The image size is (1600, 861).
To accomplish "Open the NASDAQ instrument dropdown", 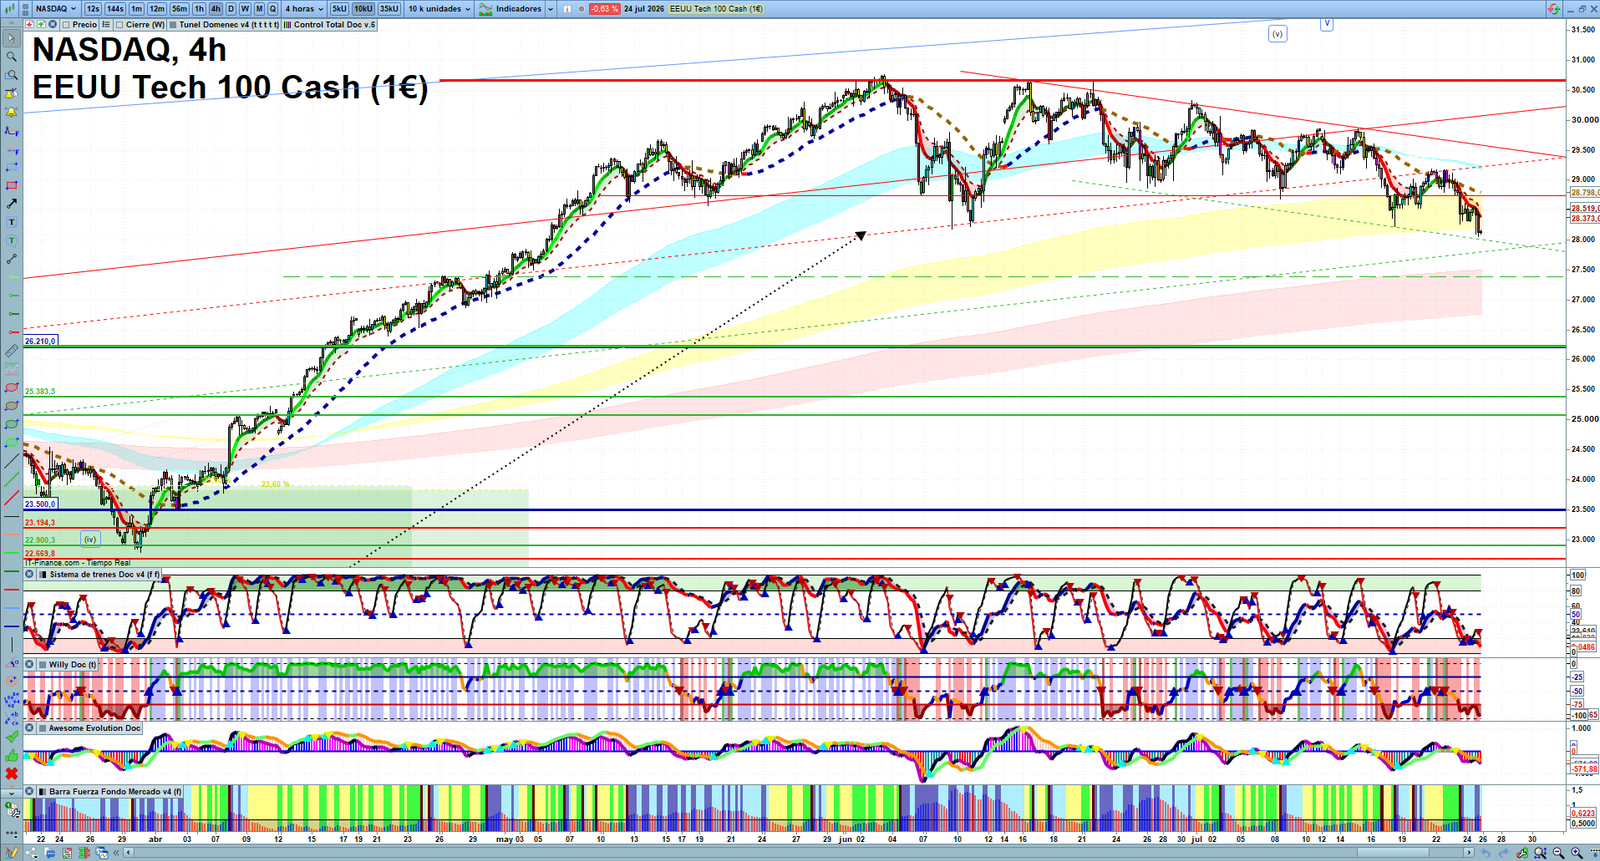I will [55, 8].
